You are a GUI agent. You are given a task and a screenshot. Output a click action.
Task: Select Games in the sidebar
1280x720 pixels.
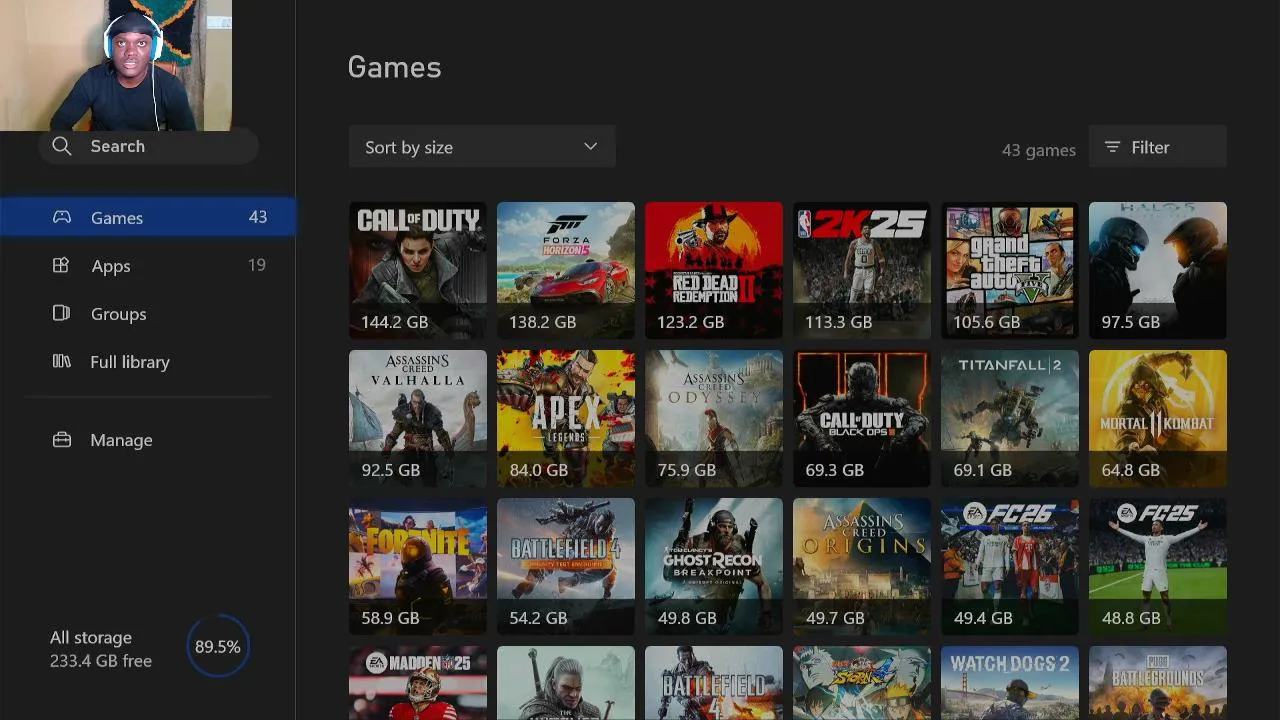[148, 217]
